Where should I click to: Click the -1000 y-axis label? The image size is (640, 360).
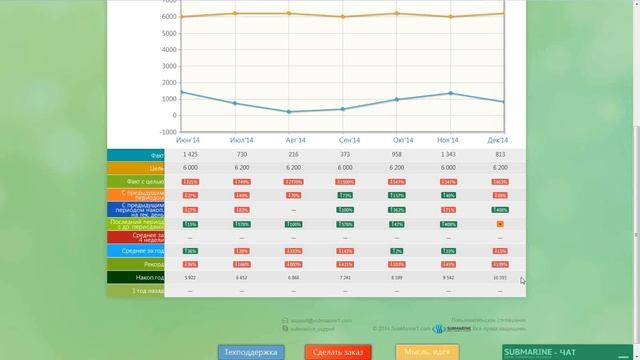[x=168, y=132]
